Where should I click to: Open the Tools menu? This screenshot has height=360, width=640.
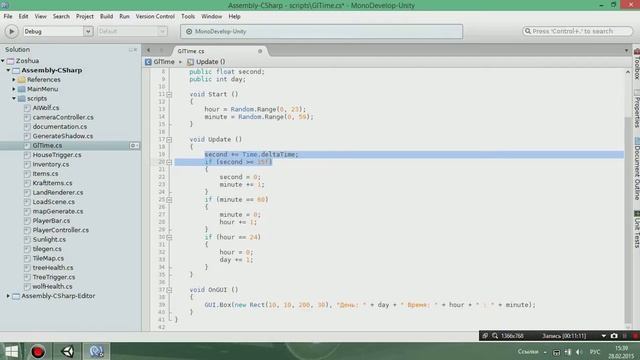[x=188, y=16]
